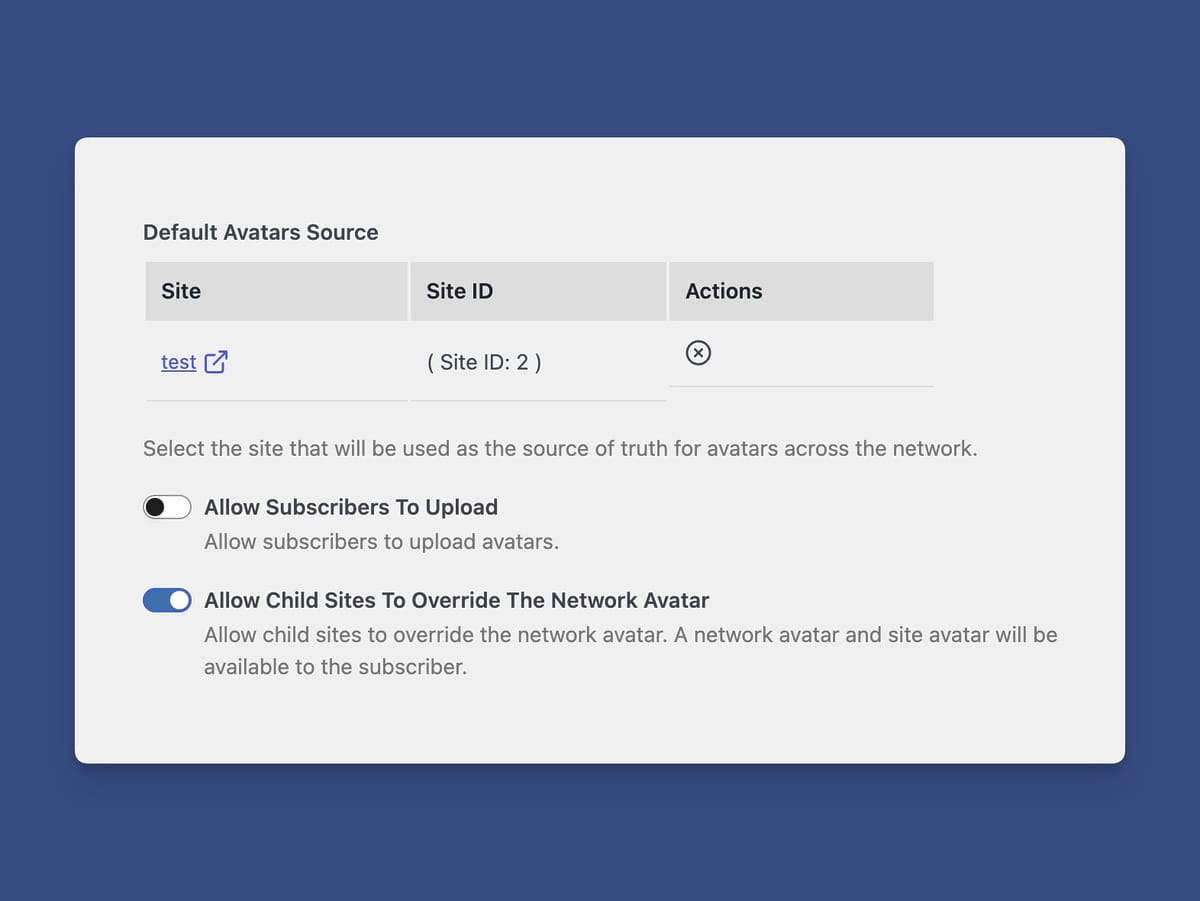Open the test site link
The image size is (1200, 901).
pyautogui.click(x=178, y=362)
